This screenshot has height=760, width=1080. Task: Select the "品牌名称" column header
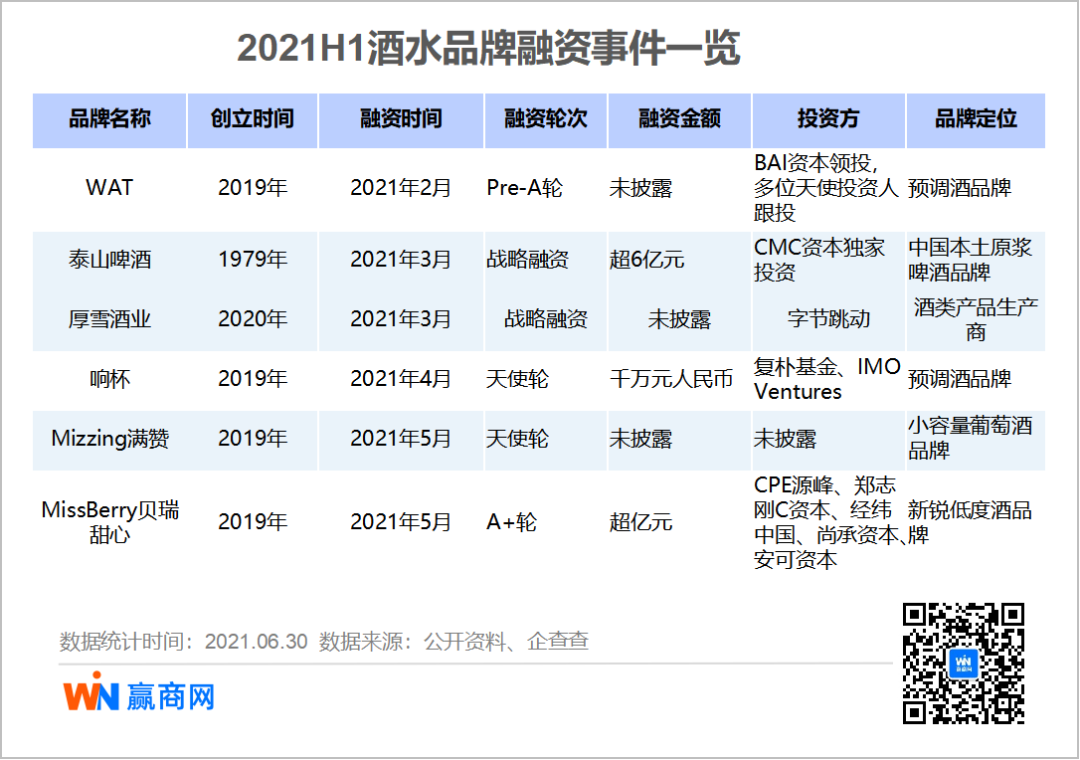tap(110, 119)
